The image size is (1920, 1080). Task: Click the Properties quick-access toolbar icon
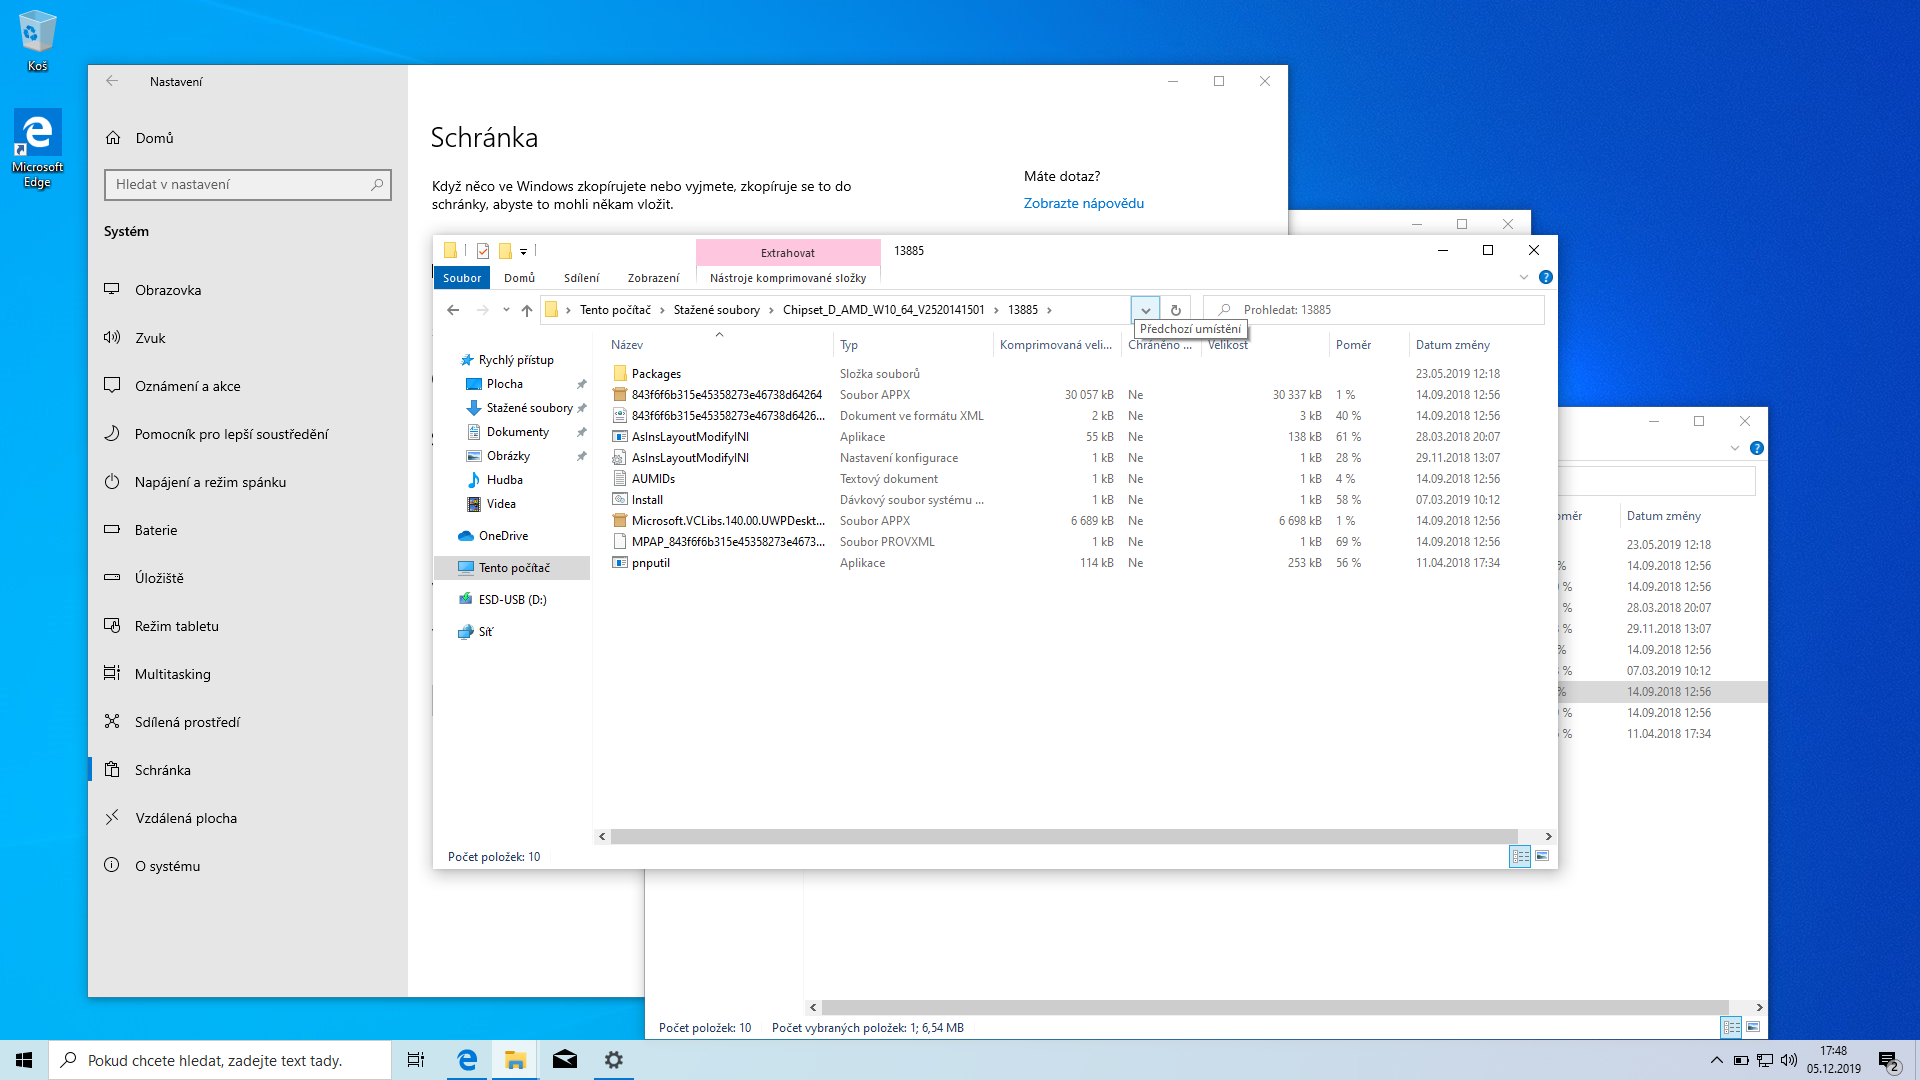tap(483, 251)
